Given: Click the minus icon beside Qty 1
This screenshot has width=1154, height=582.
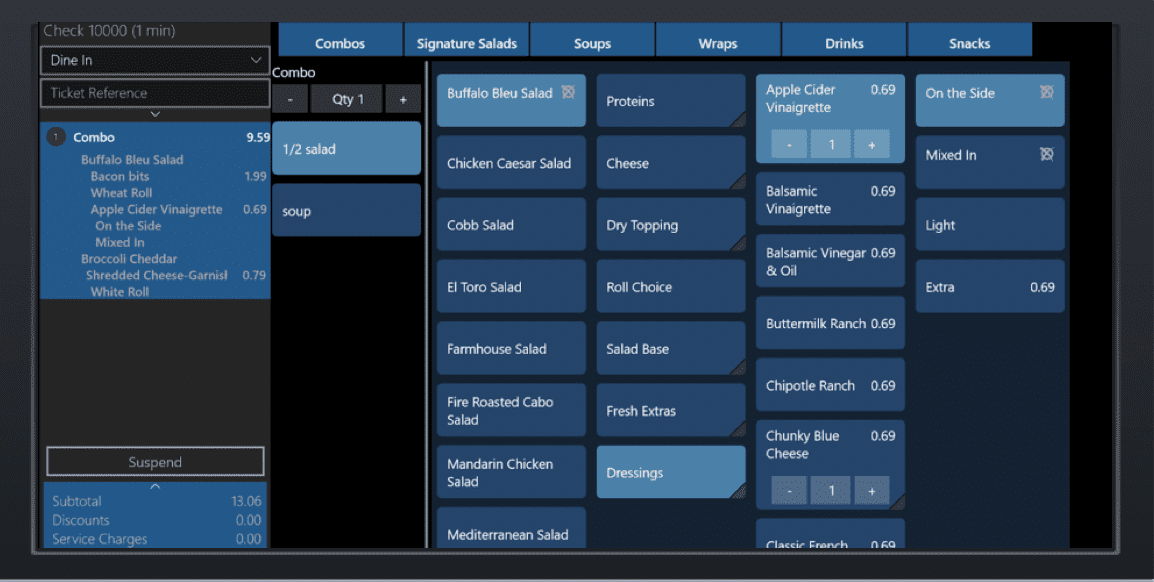Looking at the screenshot, I should (x=290, y=99).
